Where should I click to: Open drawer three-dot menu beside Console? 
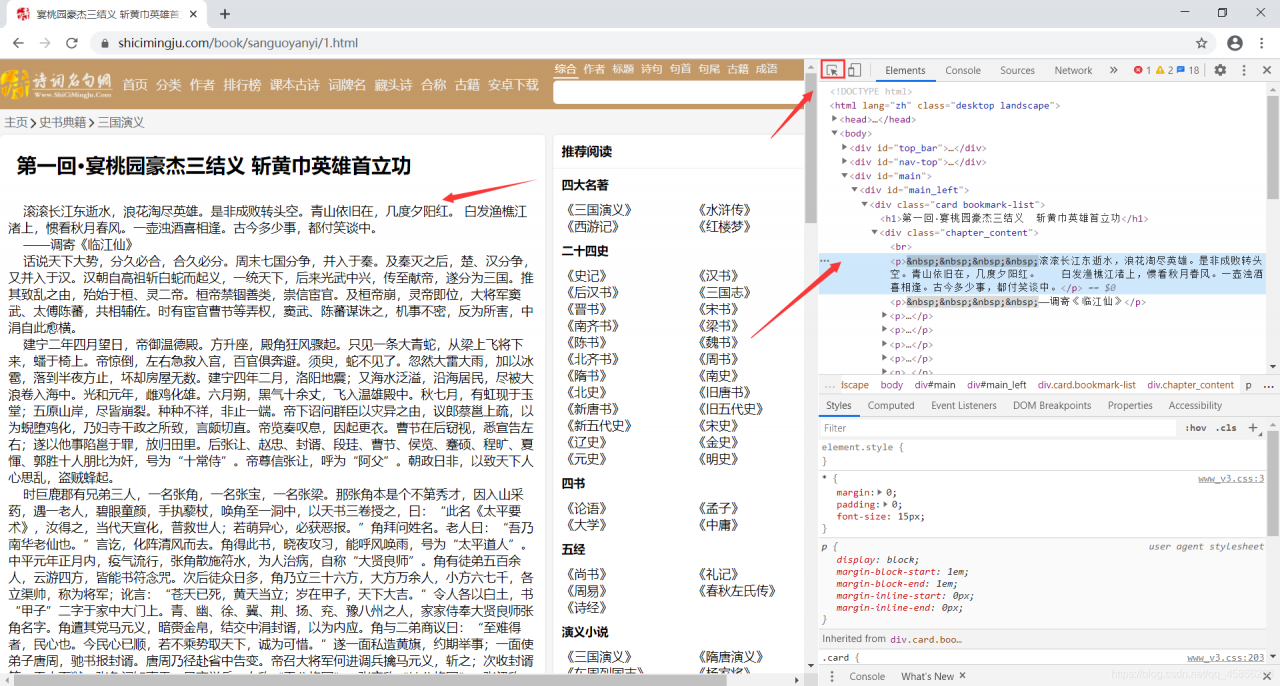coord(834,676)
